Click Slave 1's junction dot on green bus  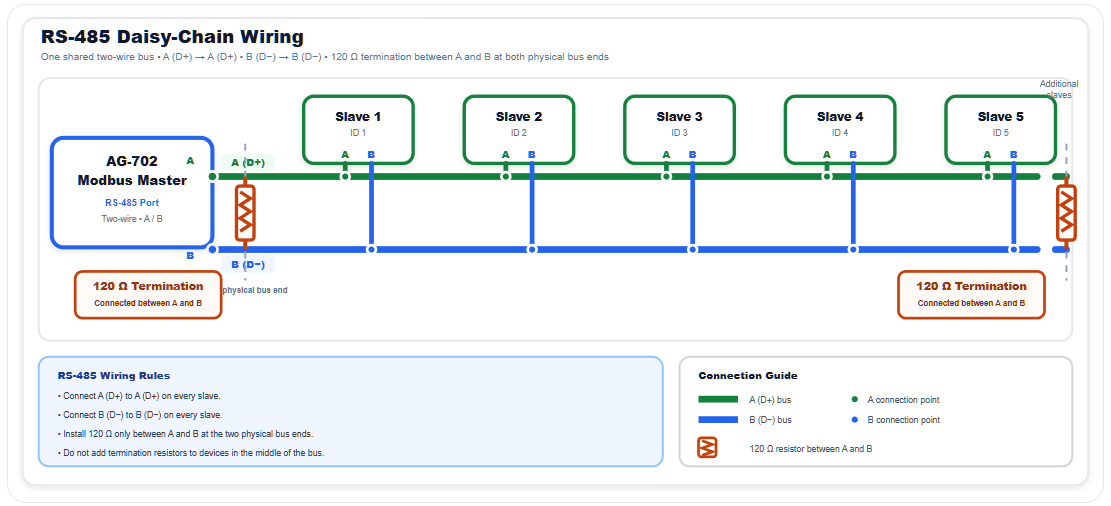pyautogui.click(x=345, y=176)
